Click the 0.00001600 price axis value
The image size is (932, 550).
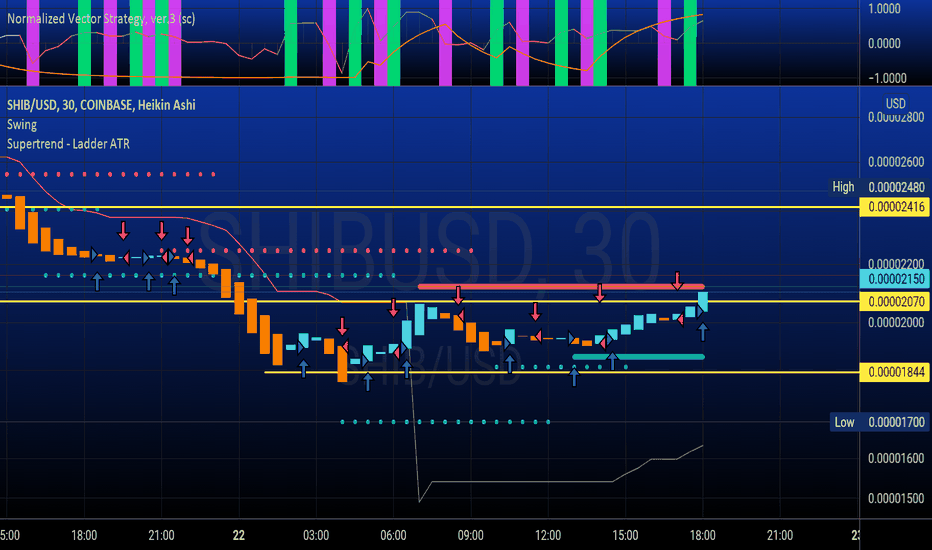coord(896,458)
